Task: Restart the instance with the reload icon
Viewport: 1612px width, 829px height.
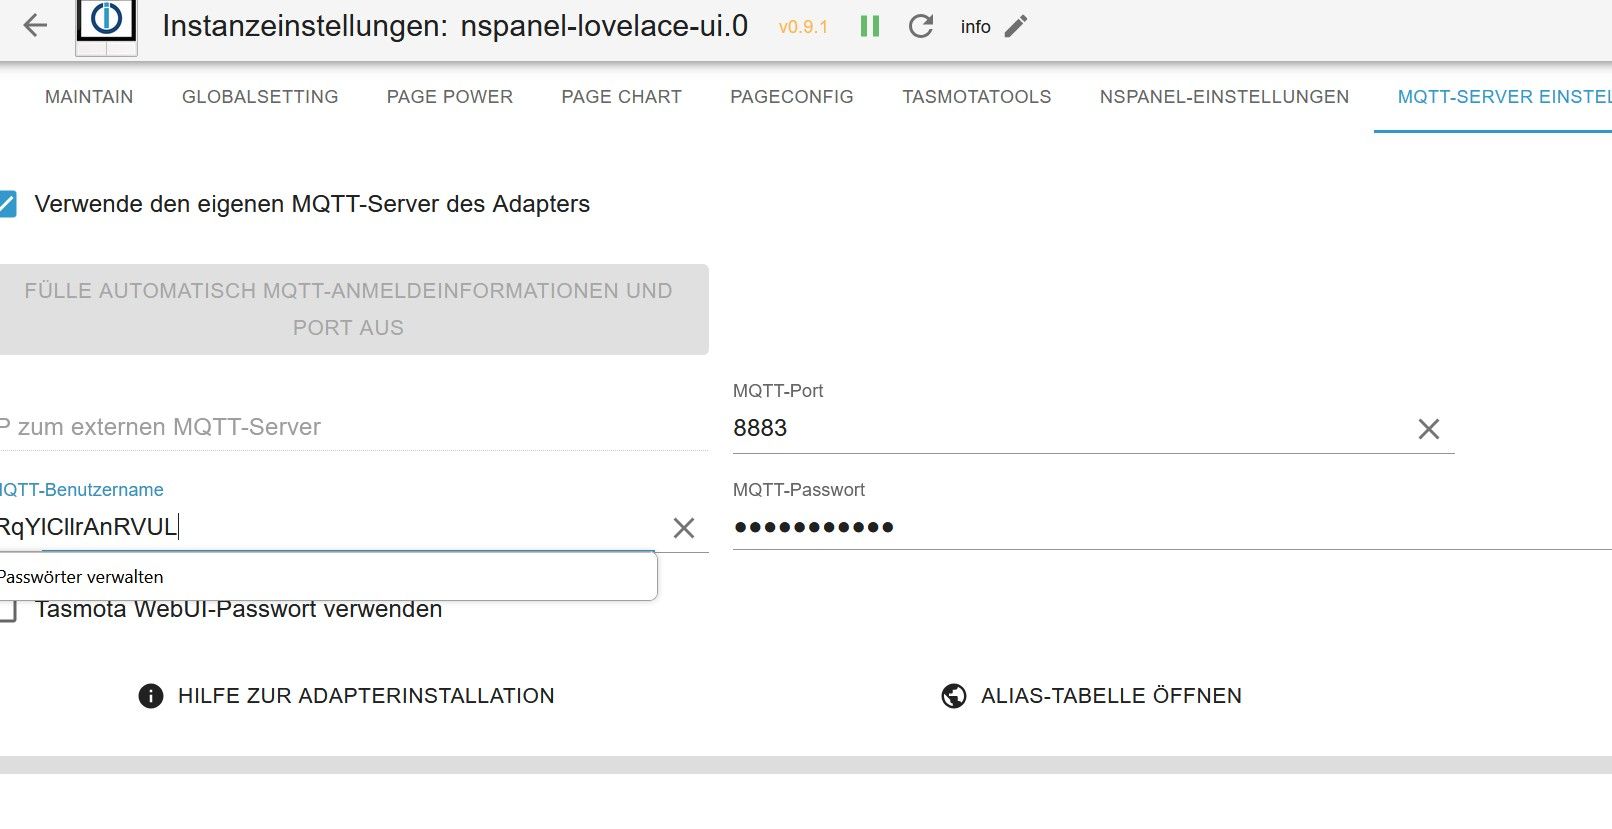Action: pos(921,27)
